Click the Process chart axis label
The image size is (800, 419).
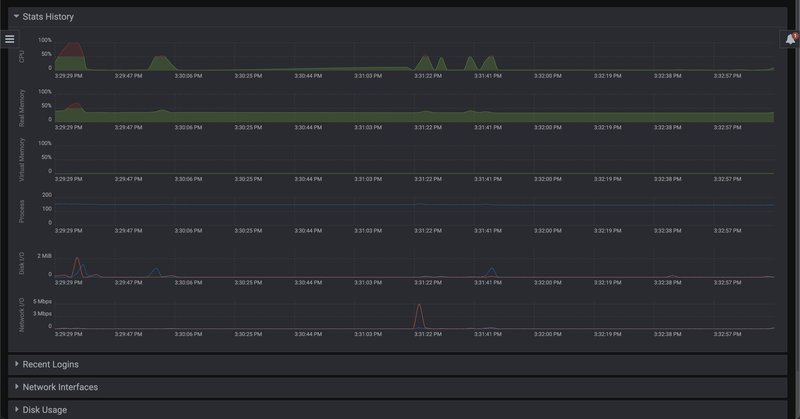click(23, 210)
